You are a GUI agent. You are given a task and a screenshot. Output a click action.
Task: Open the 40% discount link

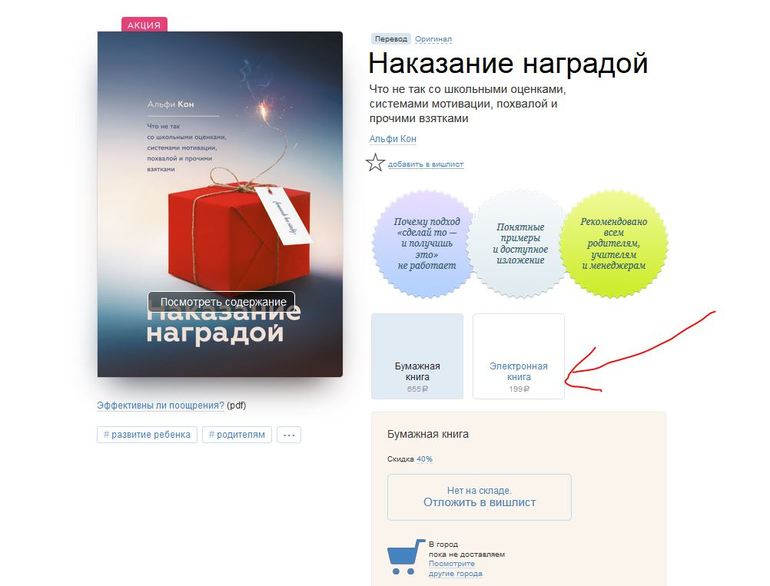coord(424,459)
